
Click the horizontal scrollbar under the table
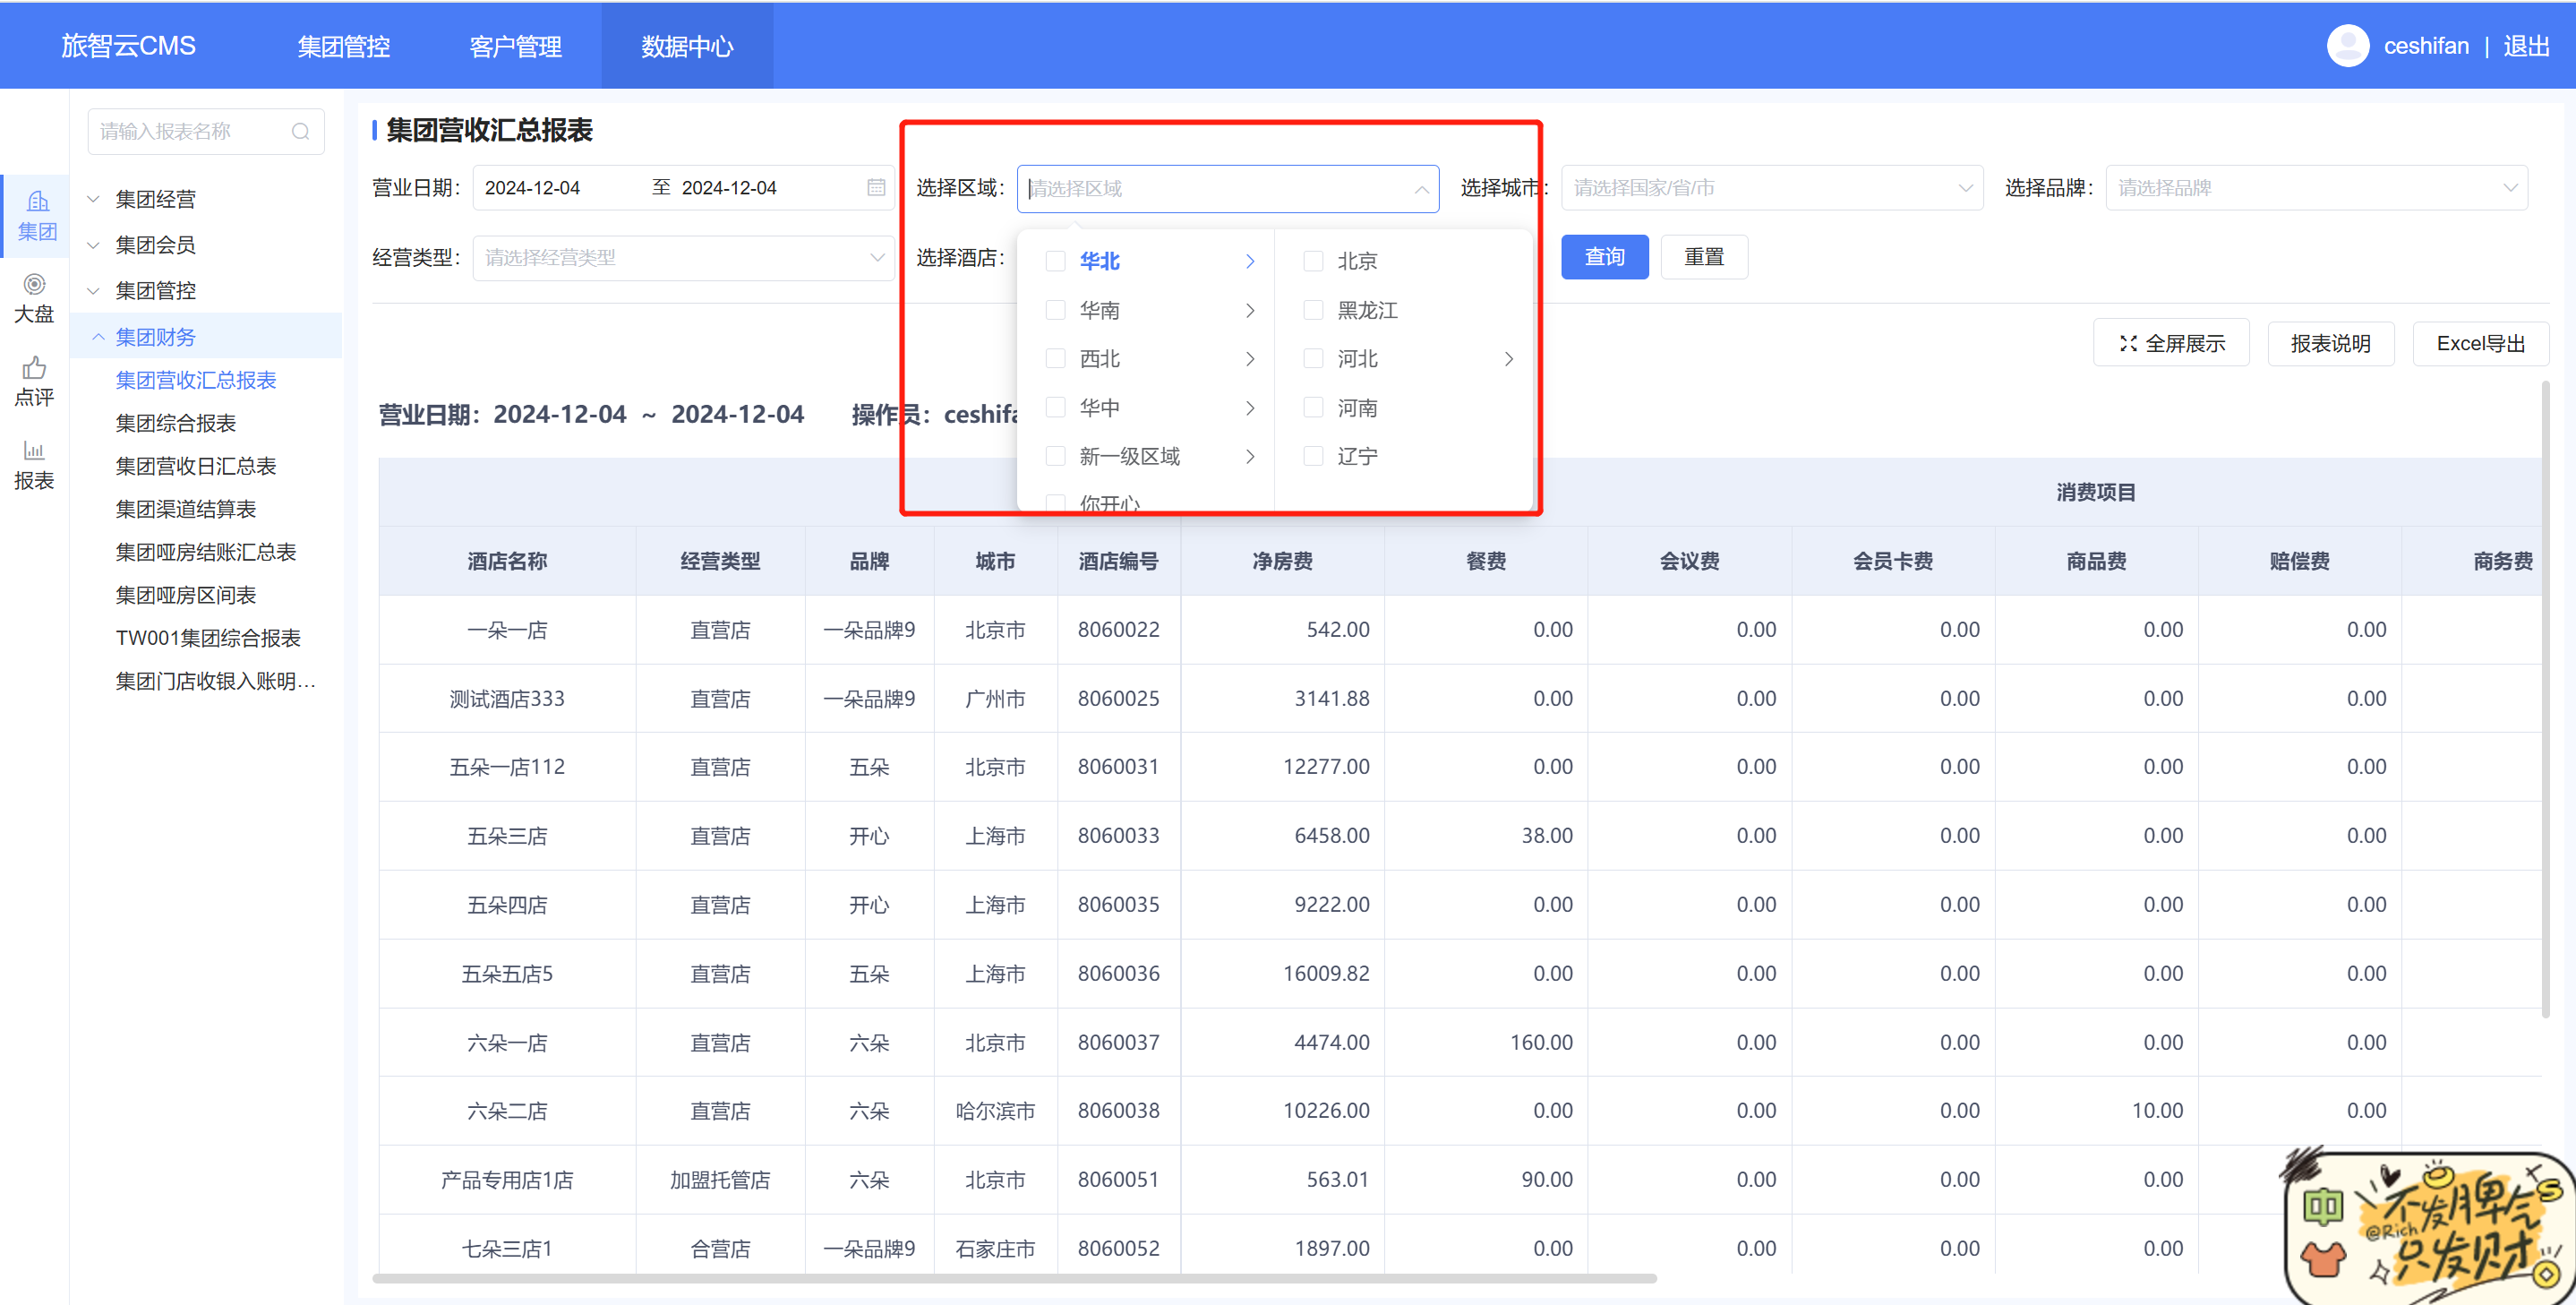pos(1014,1278)
